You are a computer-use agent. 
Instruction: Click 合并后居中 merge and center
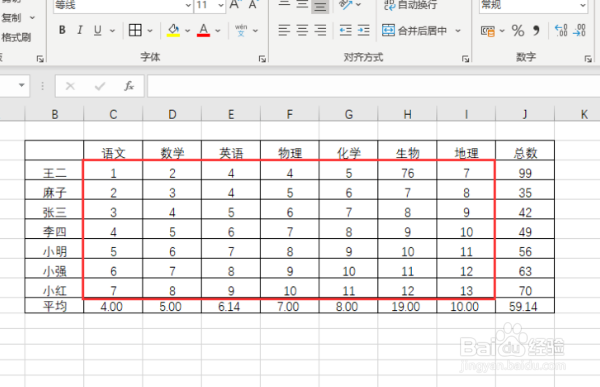click(x=415, y=30)
